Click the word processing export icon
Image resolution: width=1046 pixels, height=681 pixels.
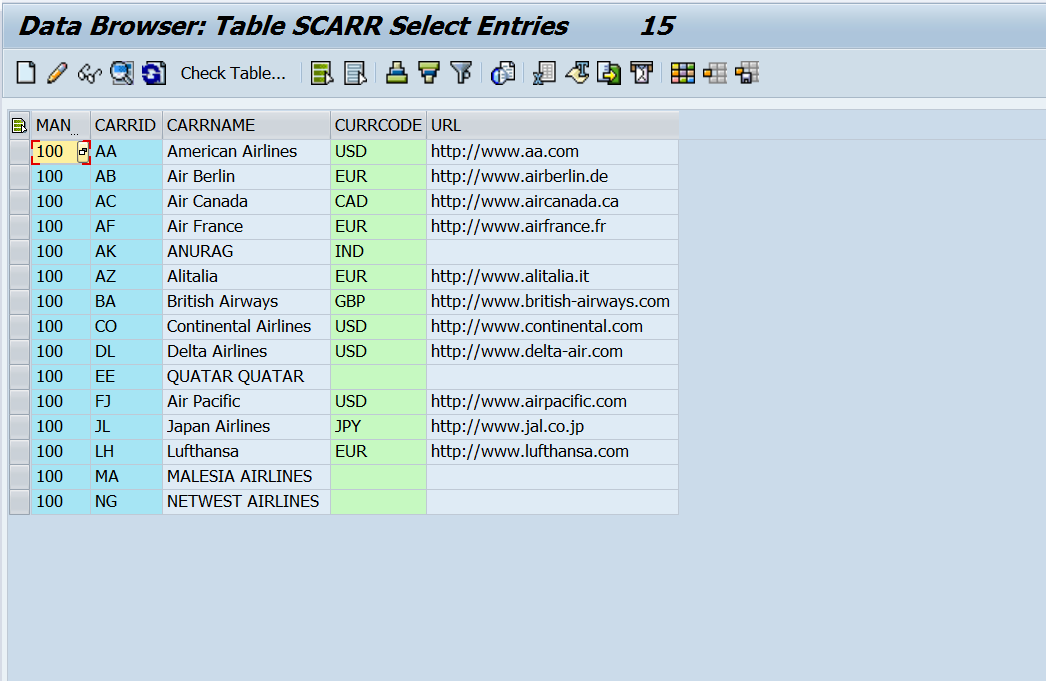coord(577,72)
